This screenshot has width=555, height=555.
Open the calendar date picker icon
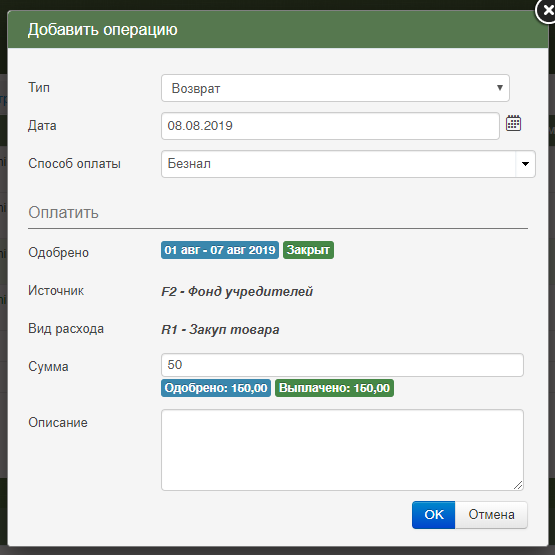(x=513, y=124)
